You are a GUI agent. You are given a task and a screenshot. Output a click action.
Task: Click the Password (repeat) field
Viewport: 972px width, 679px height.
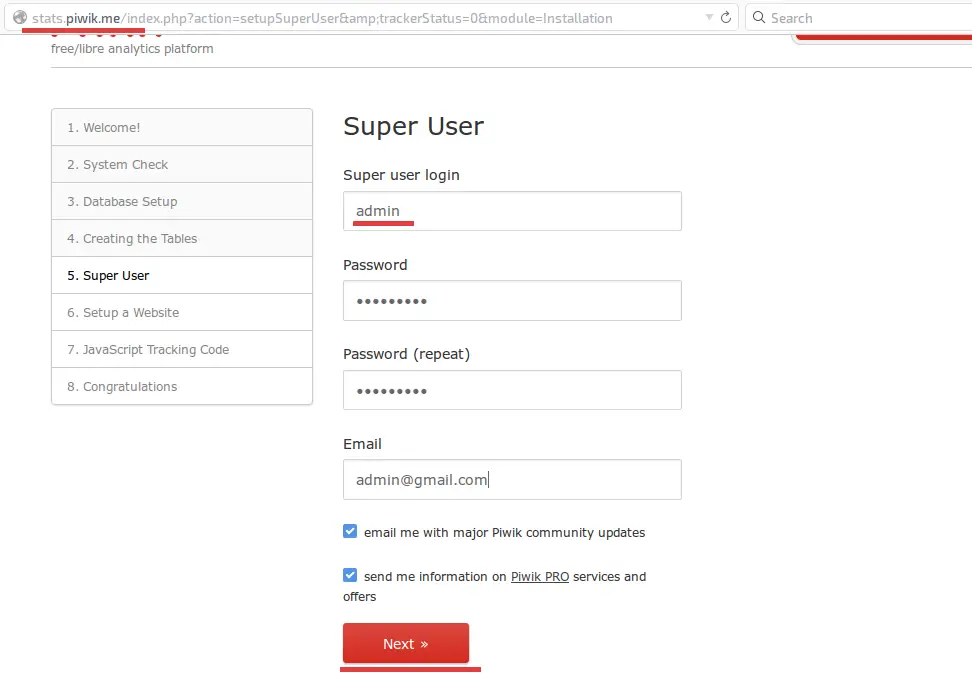click(512, 390)
